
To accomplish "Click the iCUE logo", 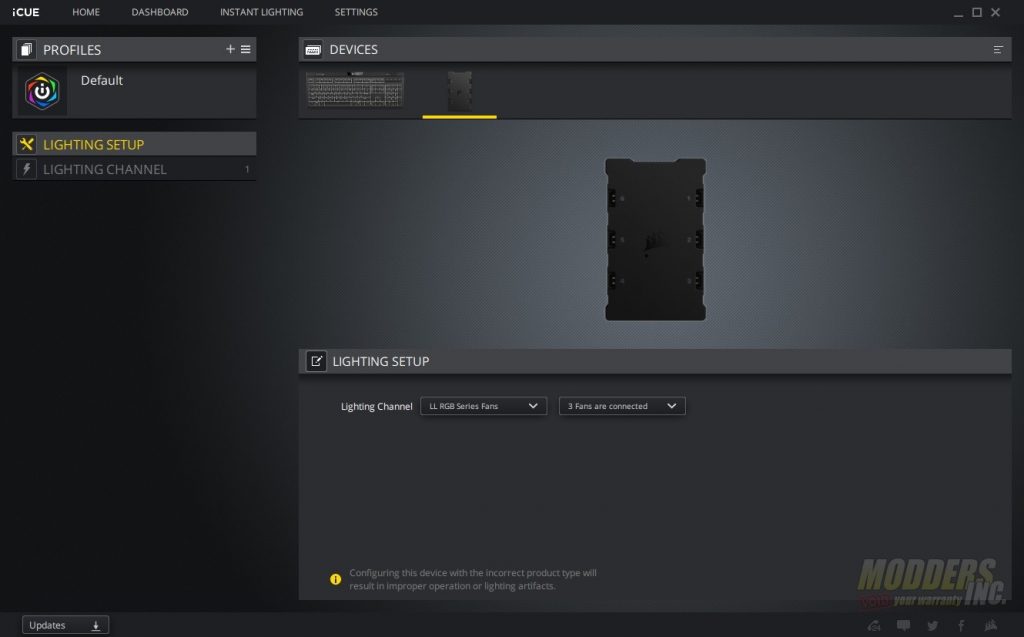I will coord(25,12).
